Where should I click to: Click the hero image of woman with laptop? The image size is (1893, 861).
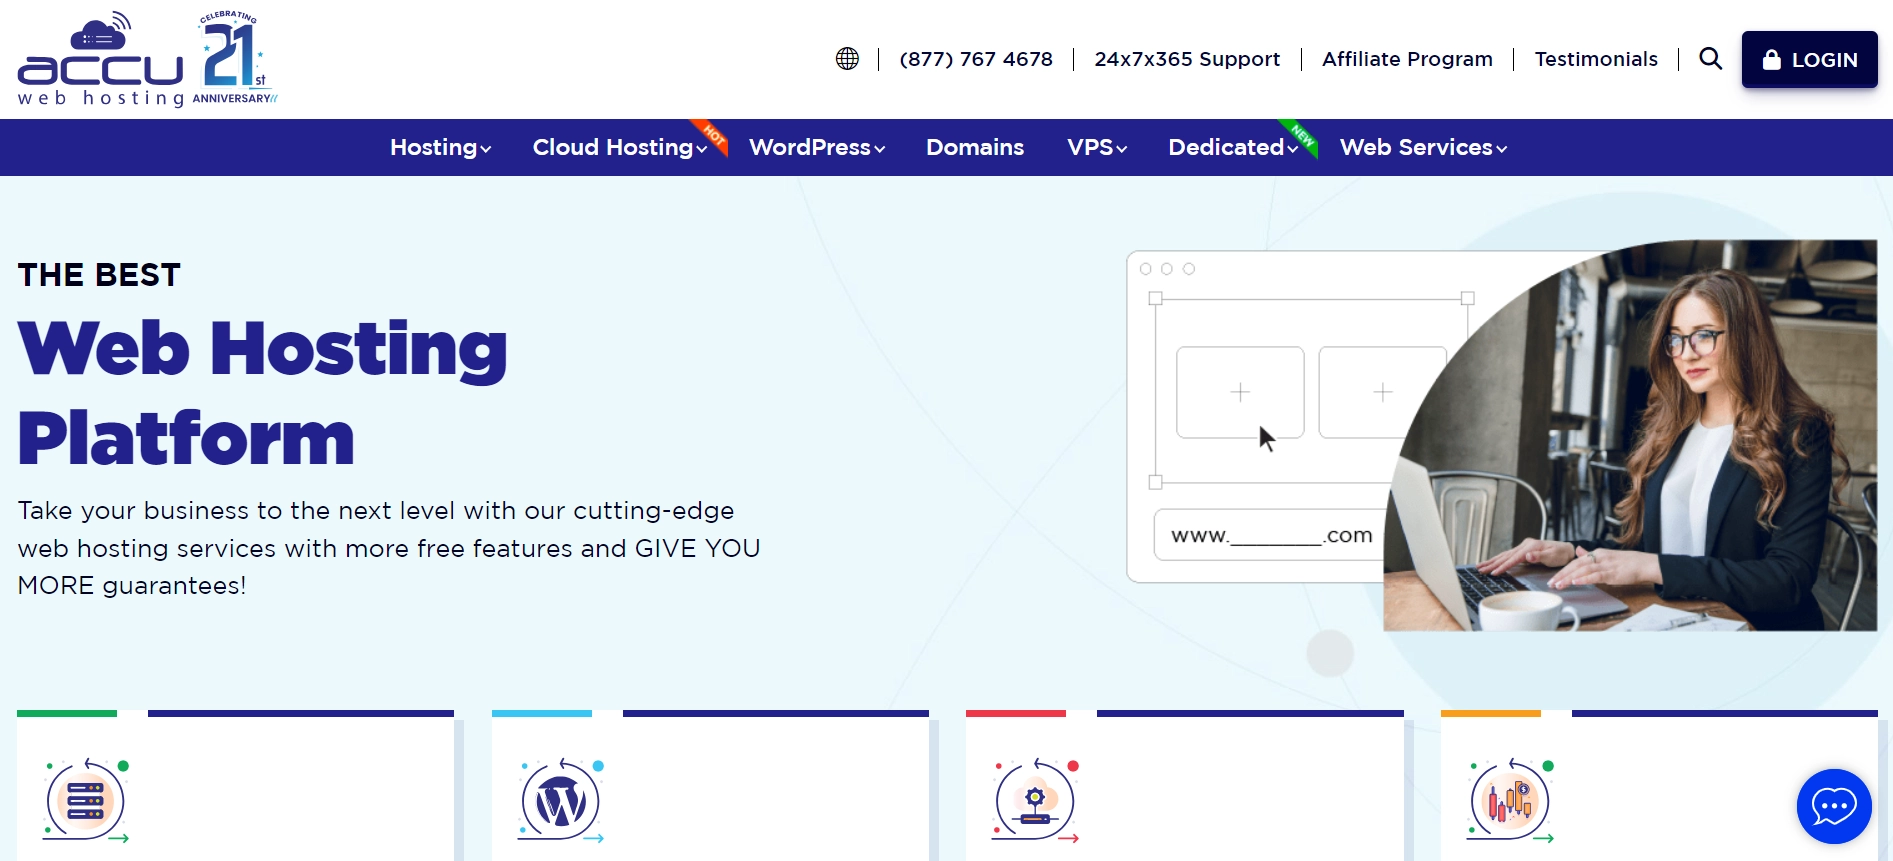point(1630,435)
